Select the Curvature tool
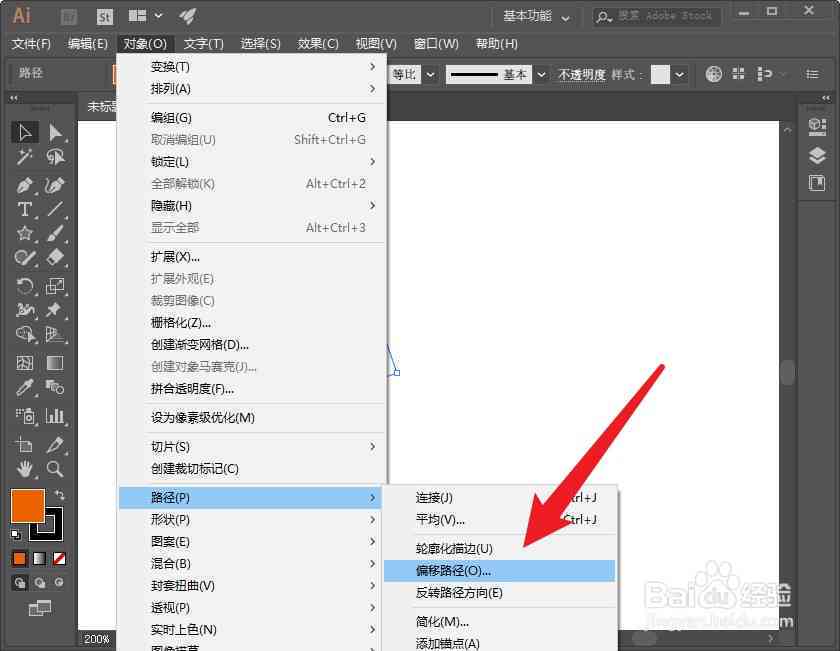 (x=55, y=185)
